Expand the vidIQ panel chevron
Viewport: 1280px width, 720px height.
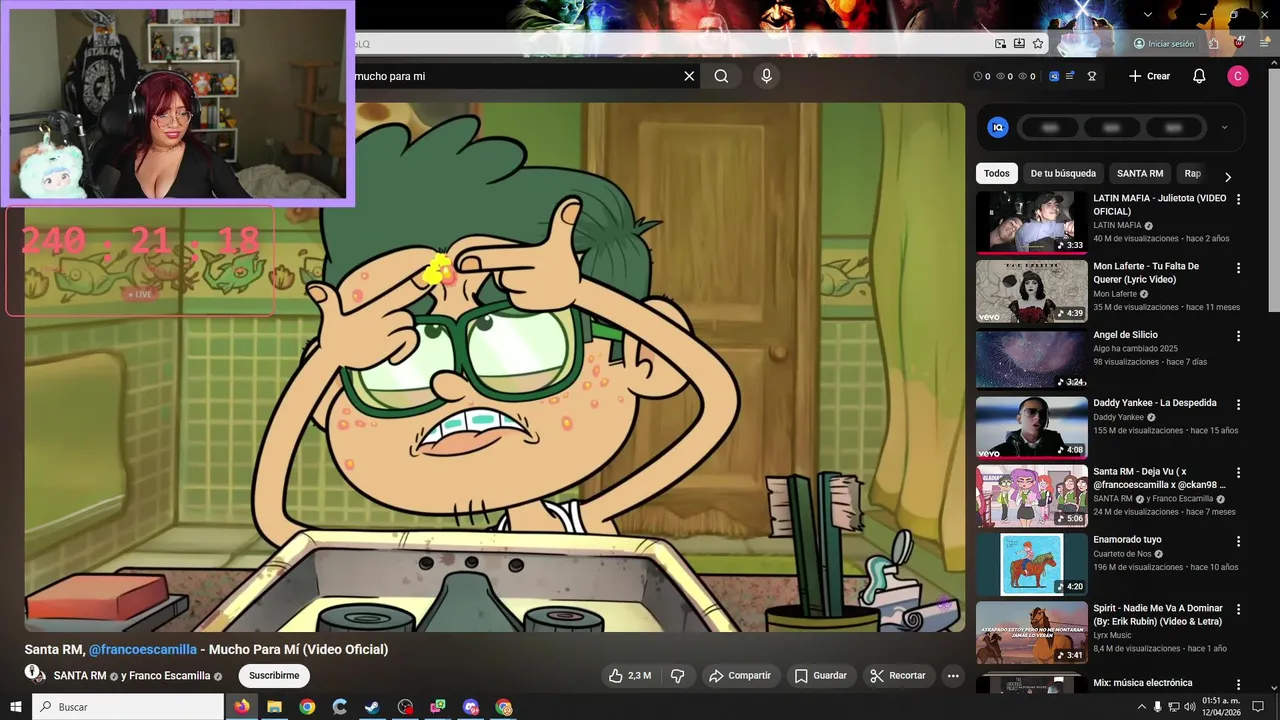pos(1224,127)
